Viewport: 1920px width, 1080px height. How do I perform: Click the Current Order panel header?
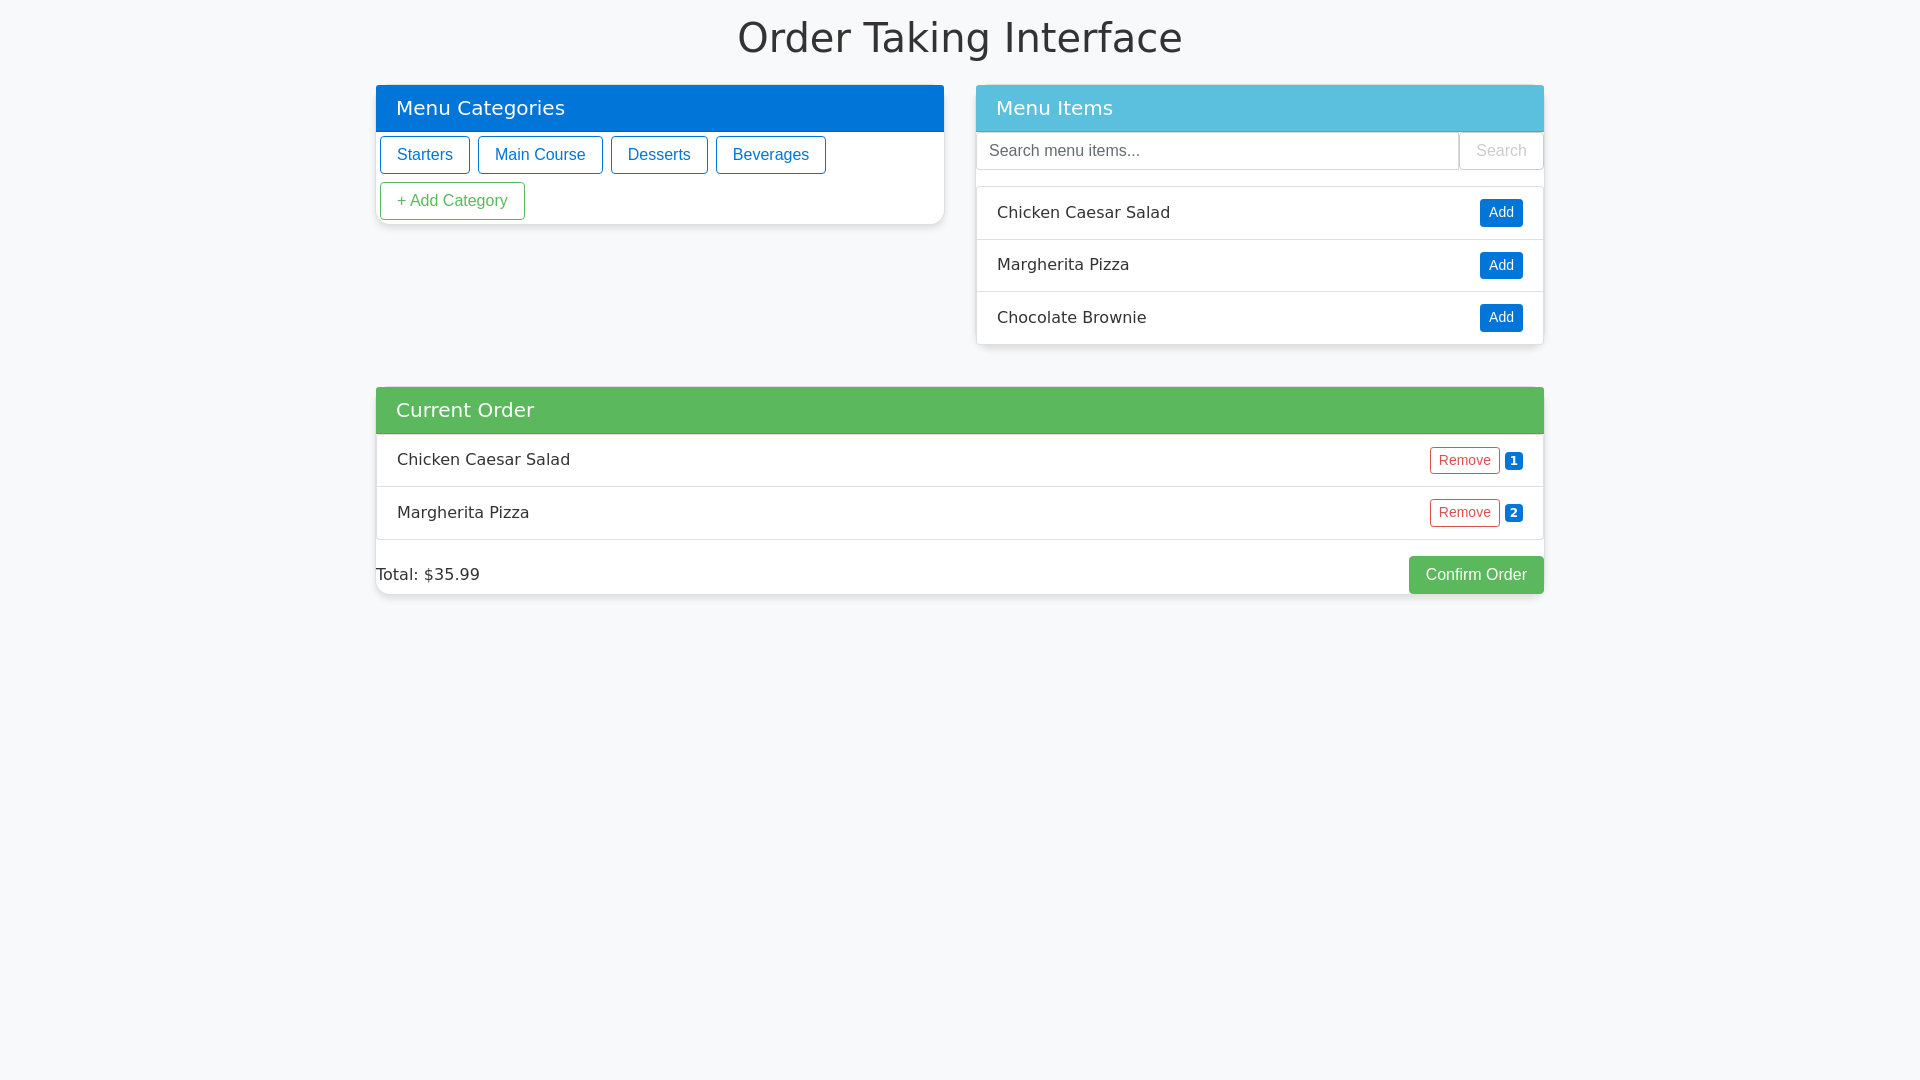[959, 410]
